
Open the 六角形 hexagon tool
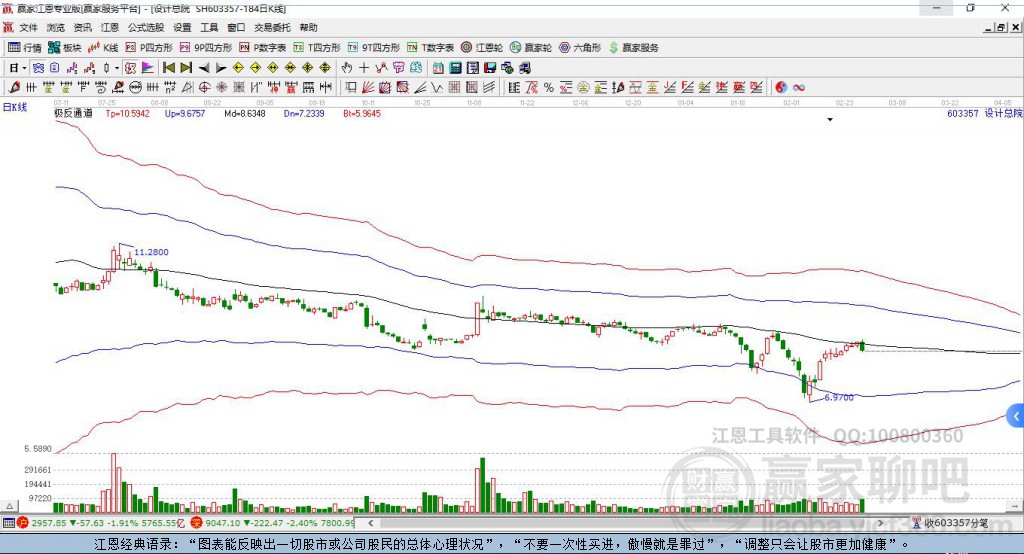580,48
